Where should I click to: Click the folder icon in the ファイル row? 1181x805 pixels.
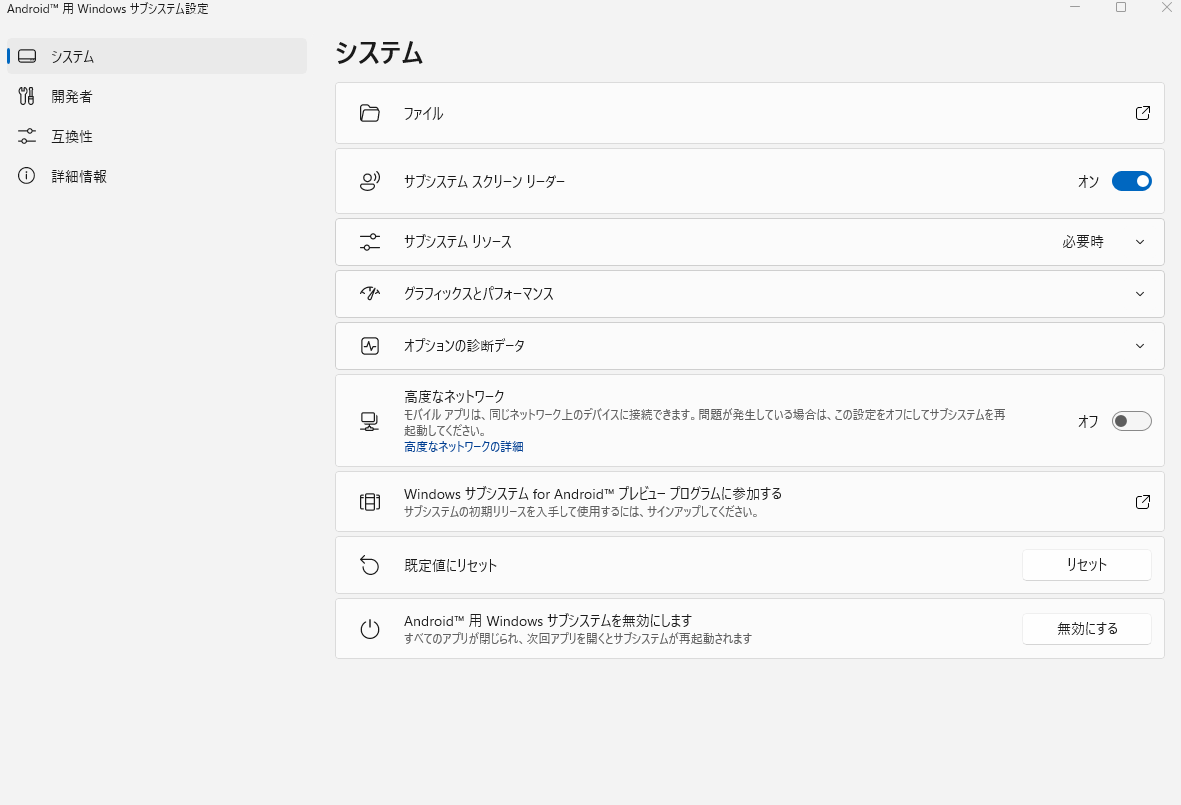click(x=370, y=114)
